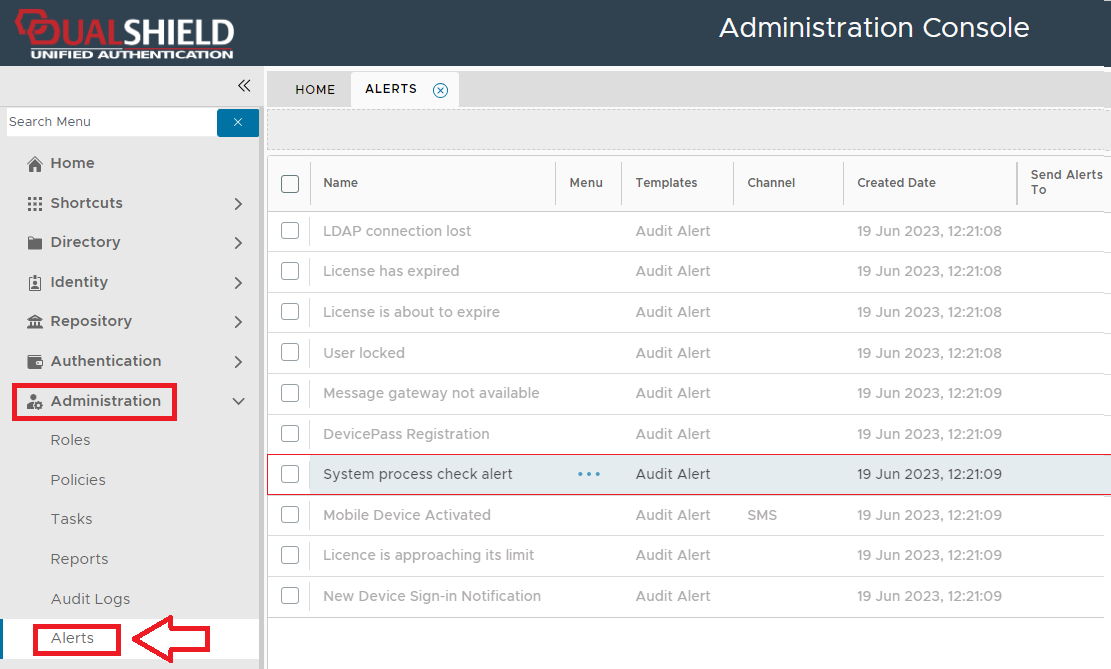1111x669 pixels.
Task: Click the Shortcuts grid icon
Action: click(35, 203)
